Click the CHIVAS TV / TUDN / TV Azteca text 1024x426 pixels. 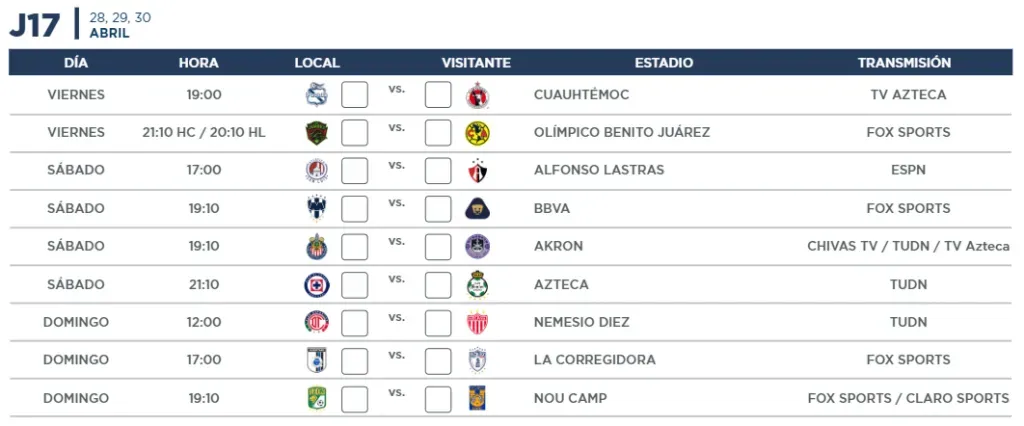pyautogui.click(x=908, y=246)
